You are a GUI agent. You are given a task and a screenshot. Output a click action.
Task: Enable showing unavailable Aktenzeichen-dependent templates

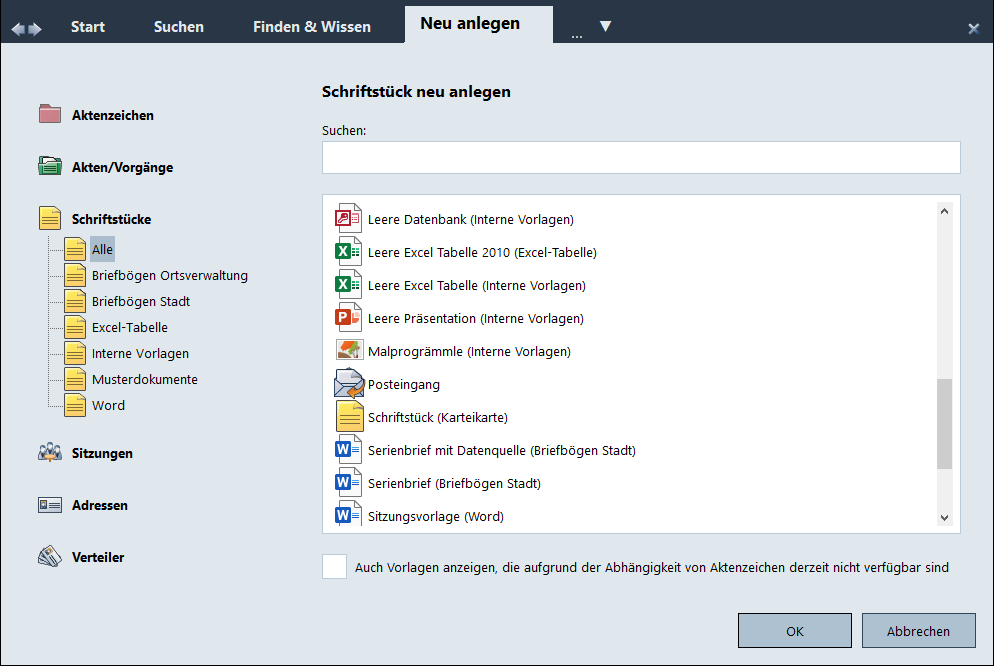tap(334, 567)
